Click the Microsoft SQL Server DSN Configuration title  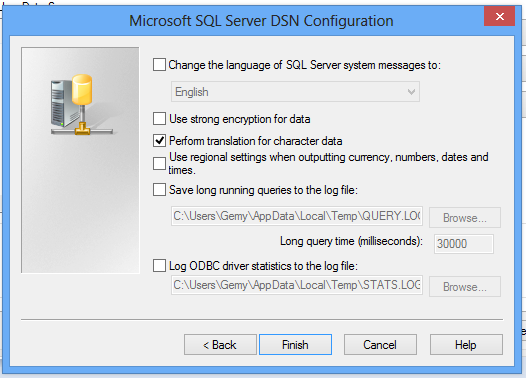261,21
